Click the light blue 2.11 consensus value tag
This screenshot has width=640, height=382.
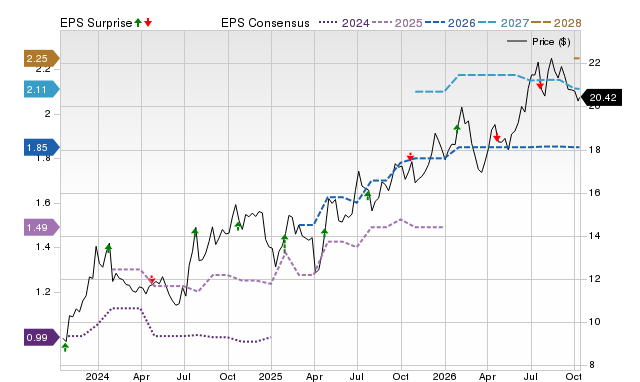coord(41,89)
